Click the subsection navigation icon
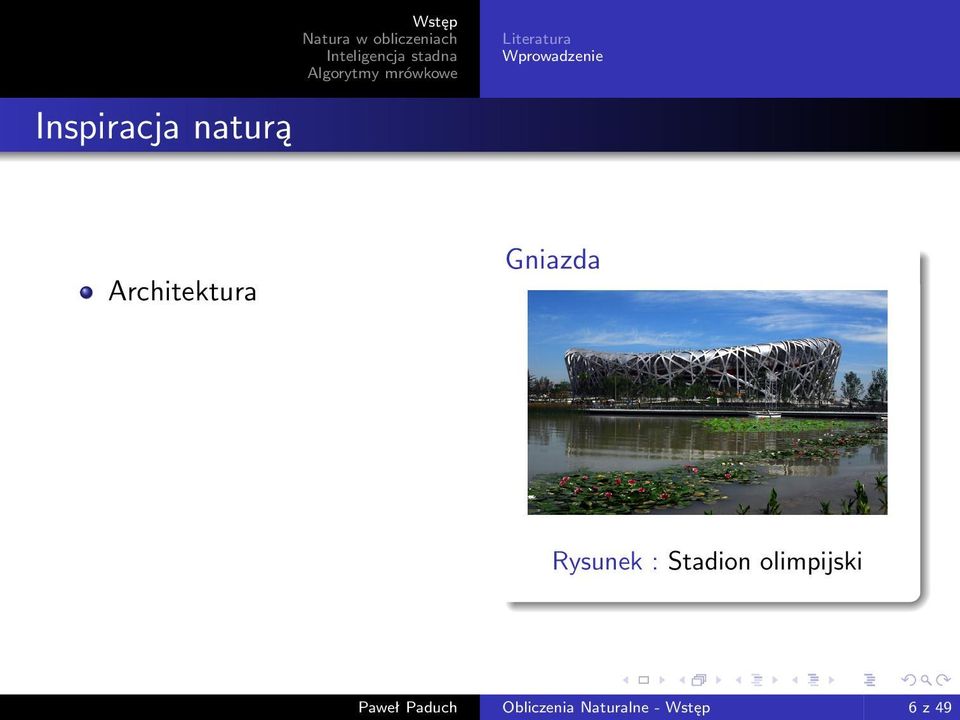 pyautogui.click(x=757, y=680)
